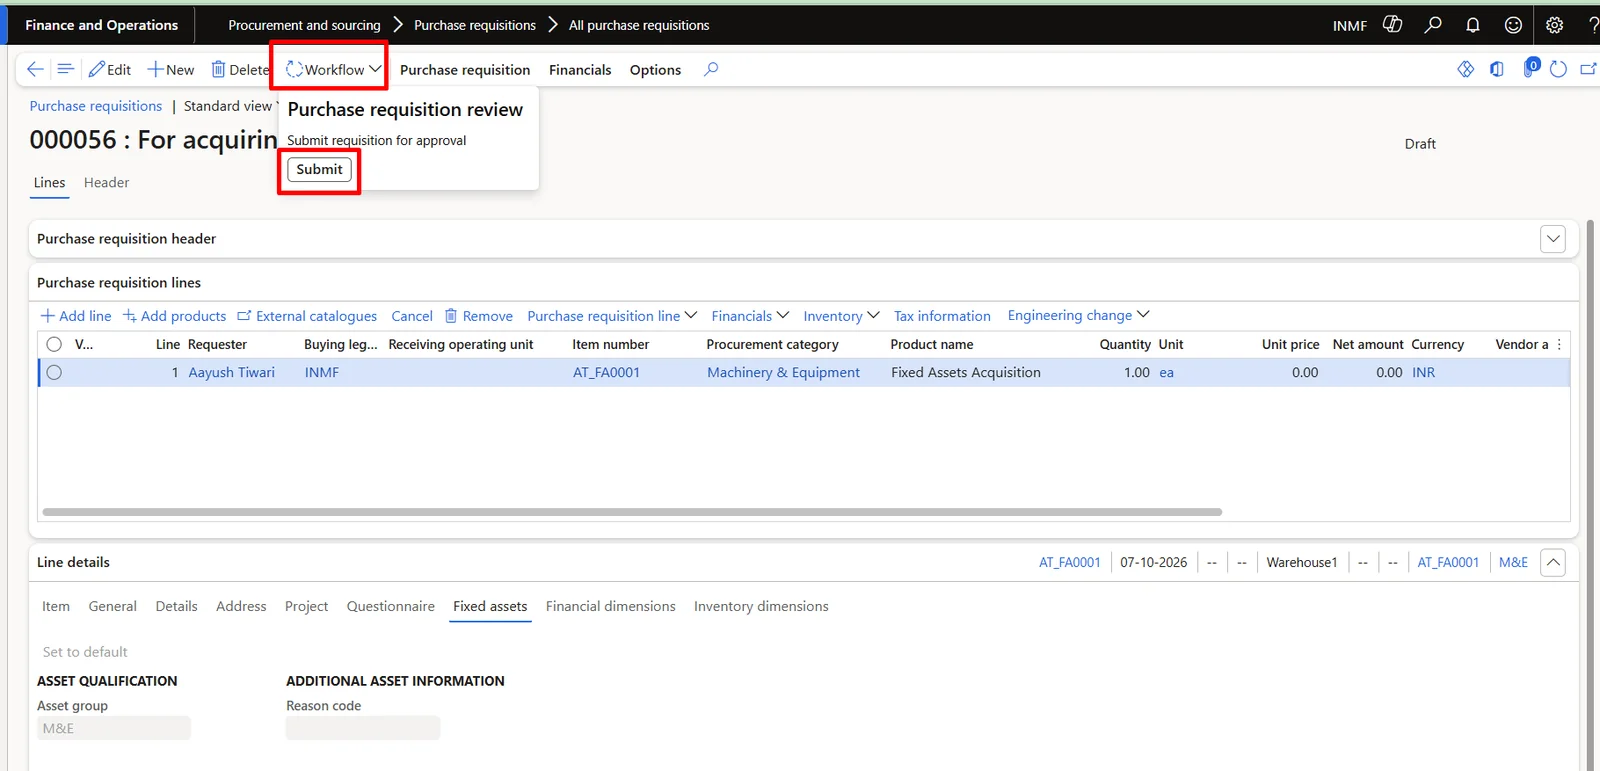Select the row radio for line 1
Viewport: 1600px width, 771px height.
[54, 372]
